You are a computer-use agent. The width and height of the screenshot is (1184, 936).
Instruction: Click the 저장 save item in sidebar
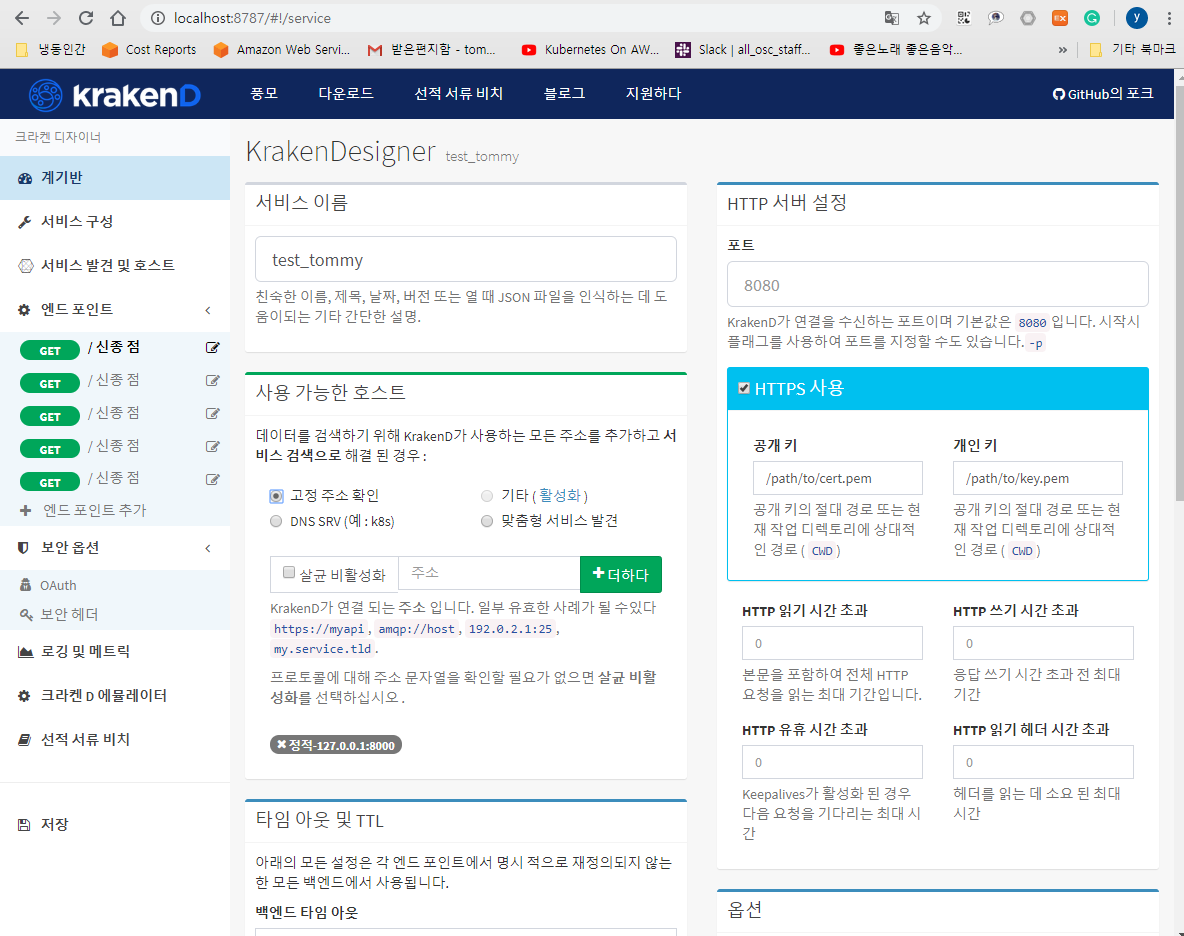click(115, 824)
